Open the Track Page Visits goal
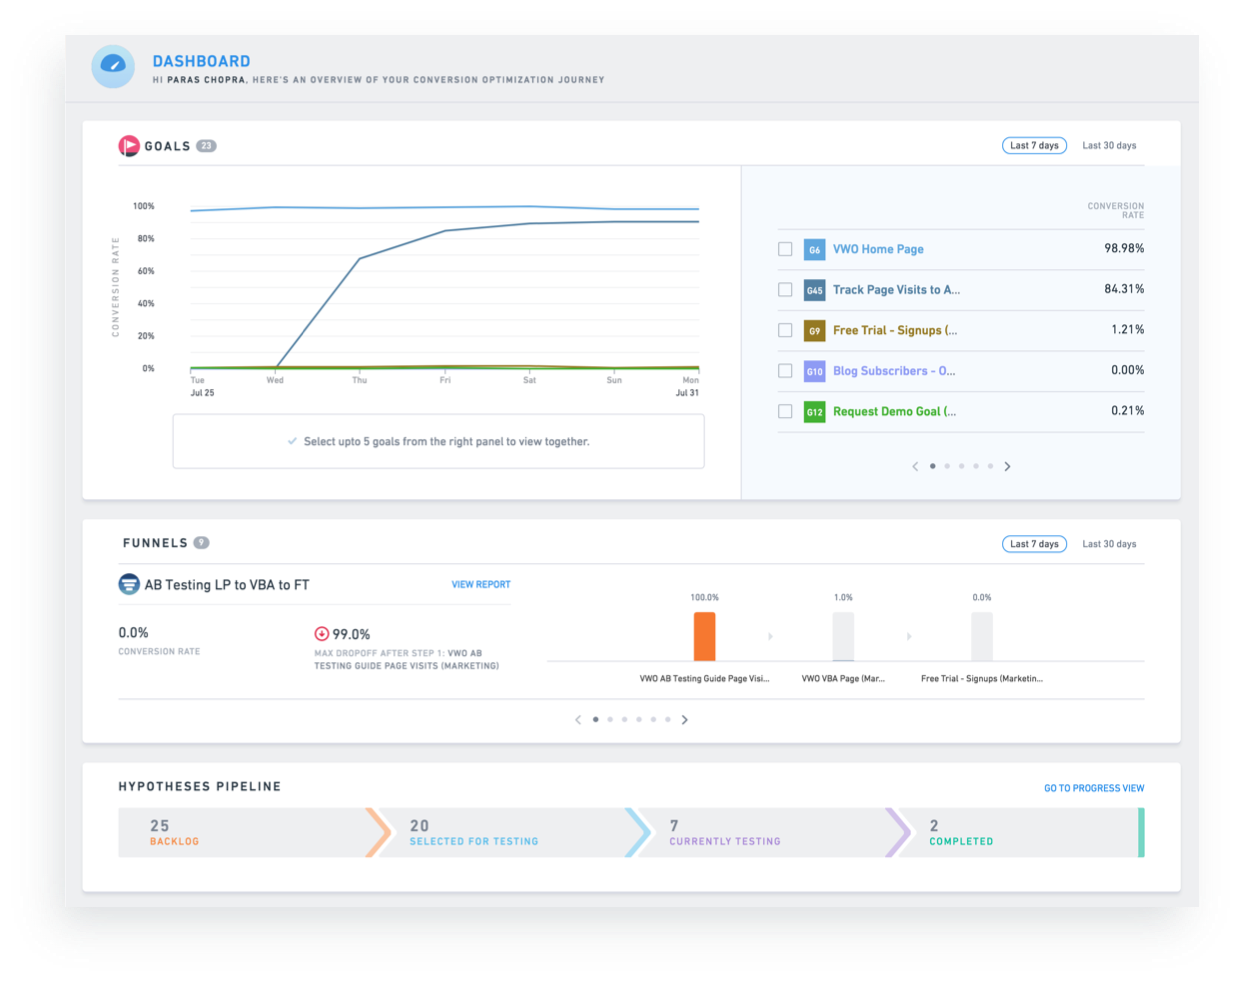This screenshot has height=981, width=1240. 895,289
